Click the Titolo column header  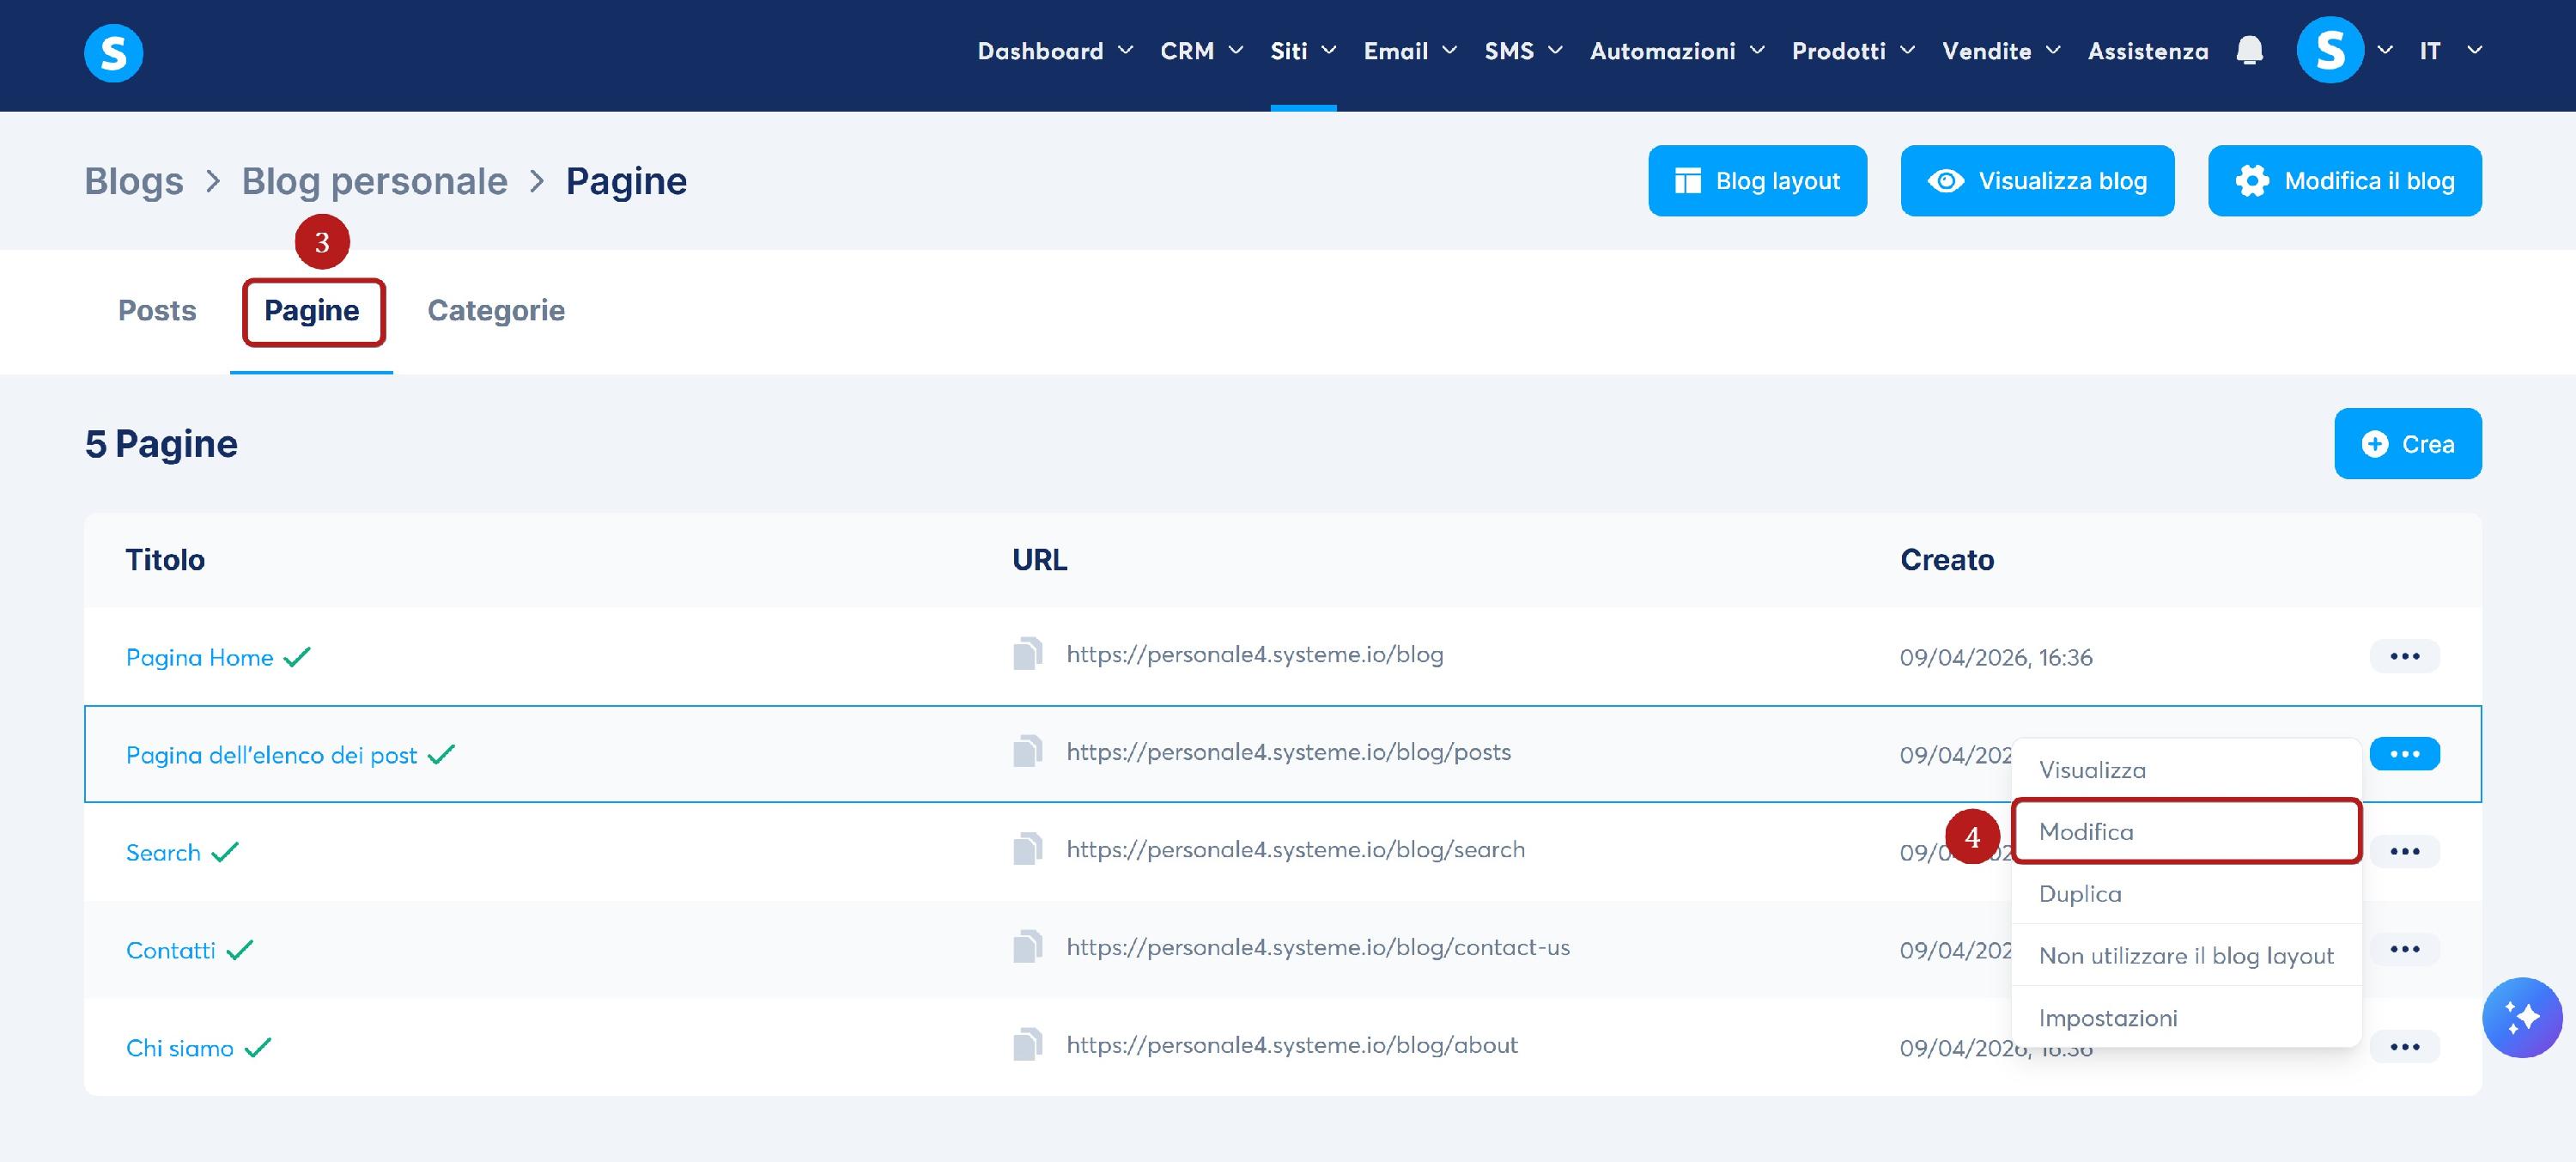click(165, 560)
